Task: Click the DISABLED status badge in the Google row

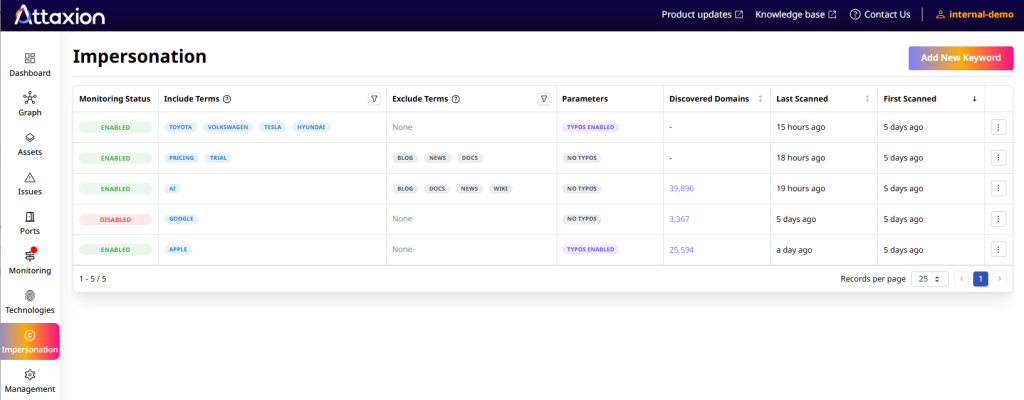Action: pos(116,219)
